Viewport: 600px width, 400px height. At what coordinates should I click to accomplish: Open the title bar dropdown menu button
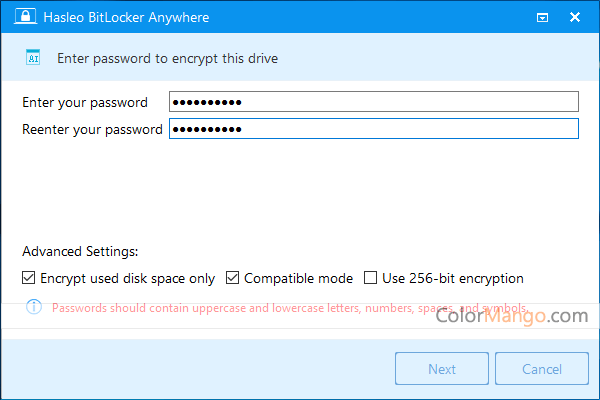[x=542, y=17]
